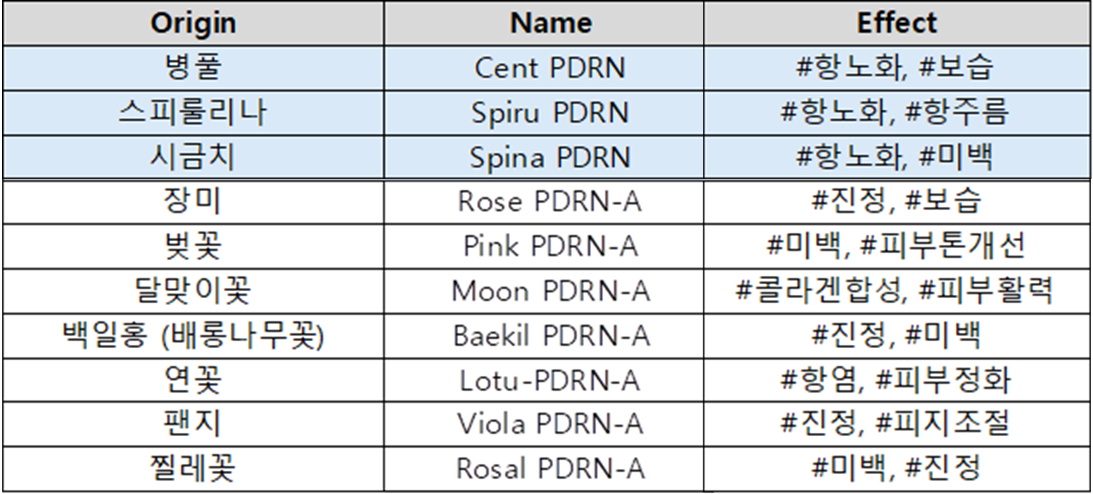The image size is (1093, 494).
Task: Select the Moon PDRN-A cell
Action: (550, 291)
